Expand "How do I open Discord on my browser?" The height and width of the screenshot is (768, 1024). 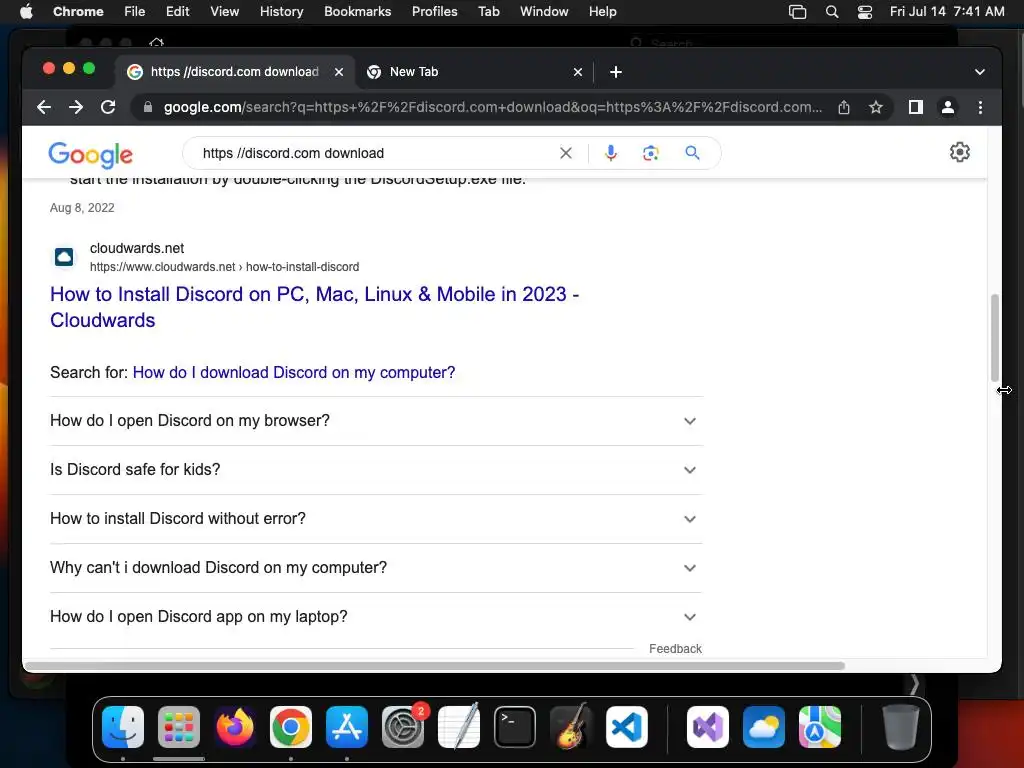[x=376, y=421]
